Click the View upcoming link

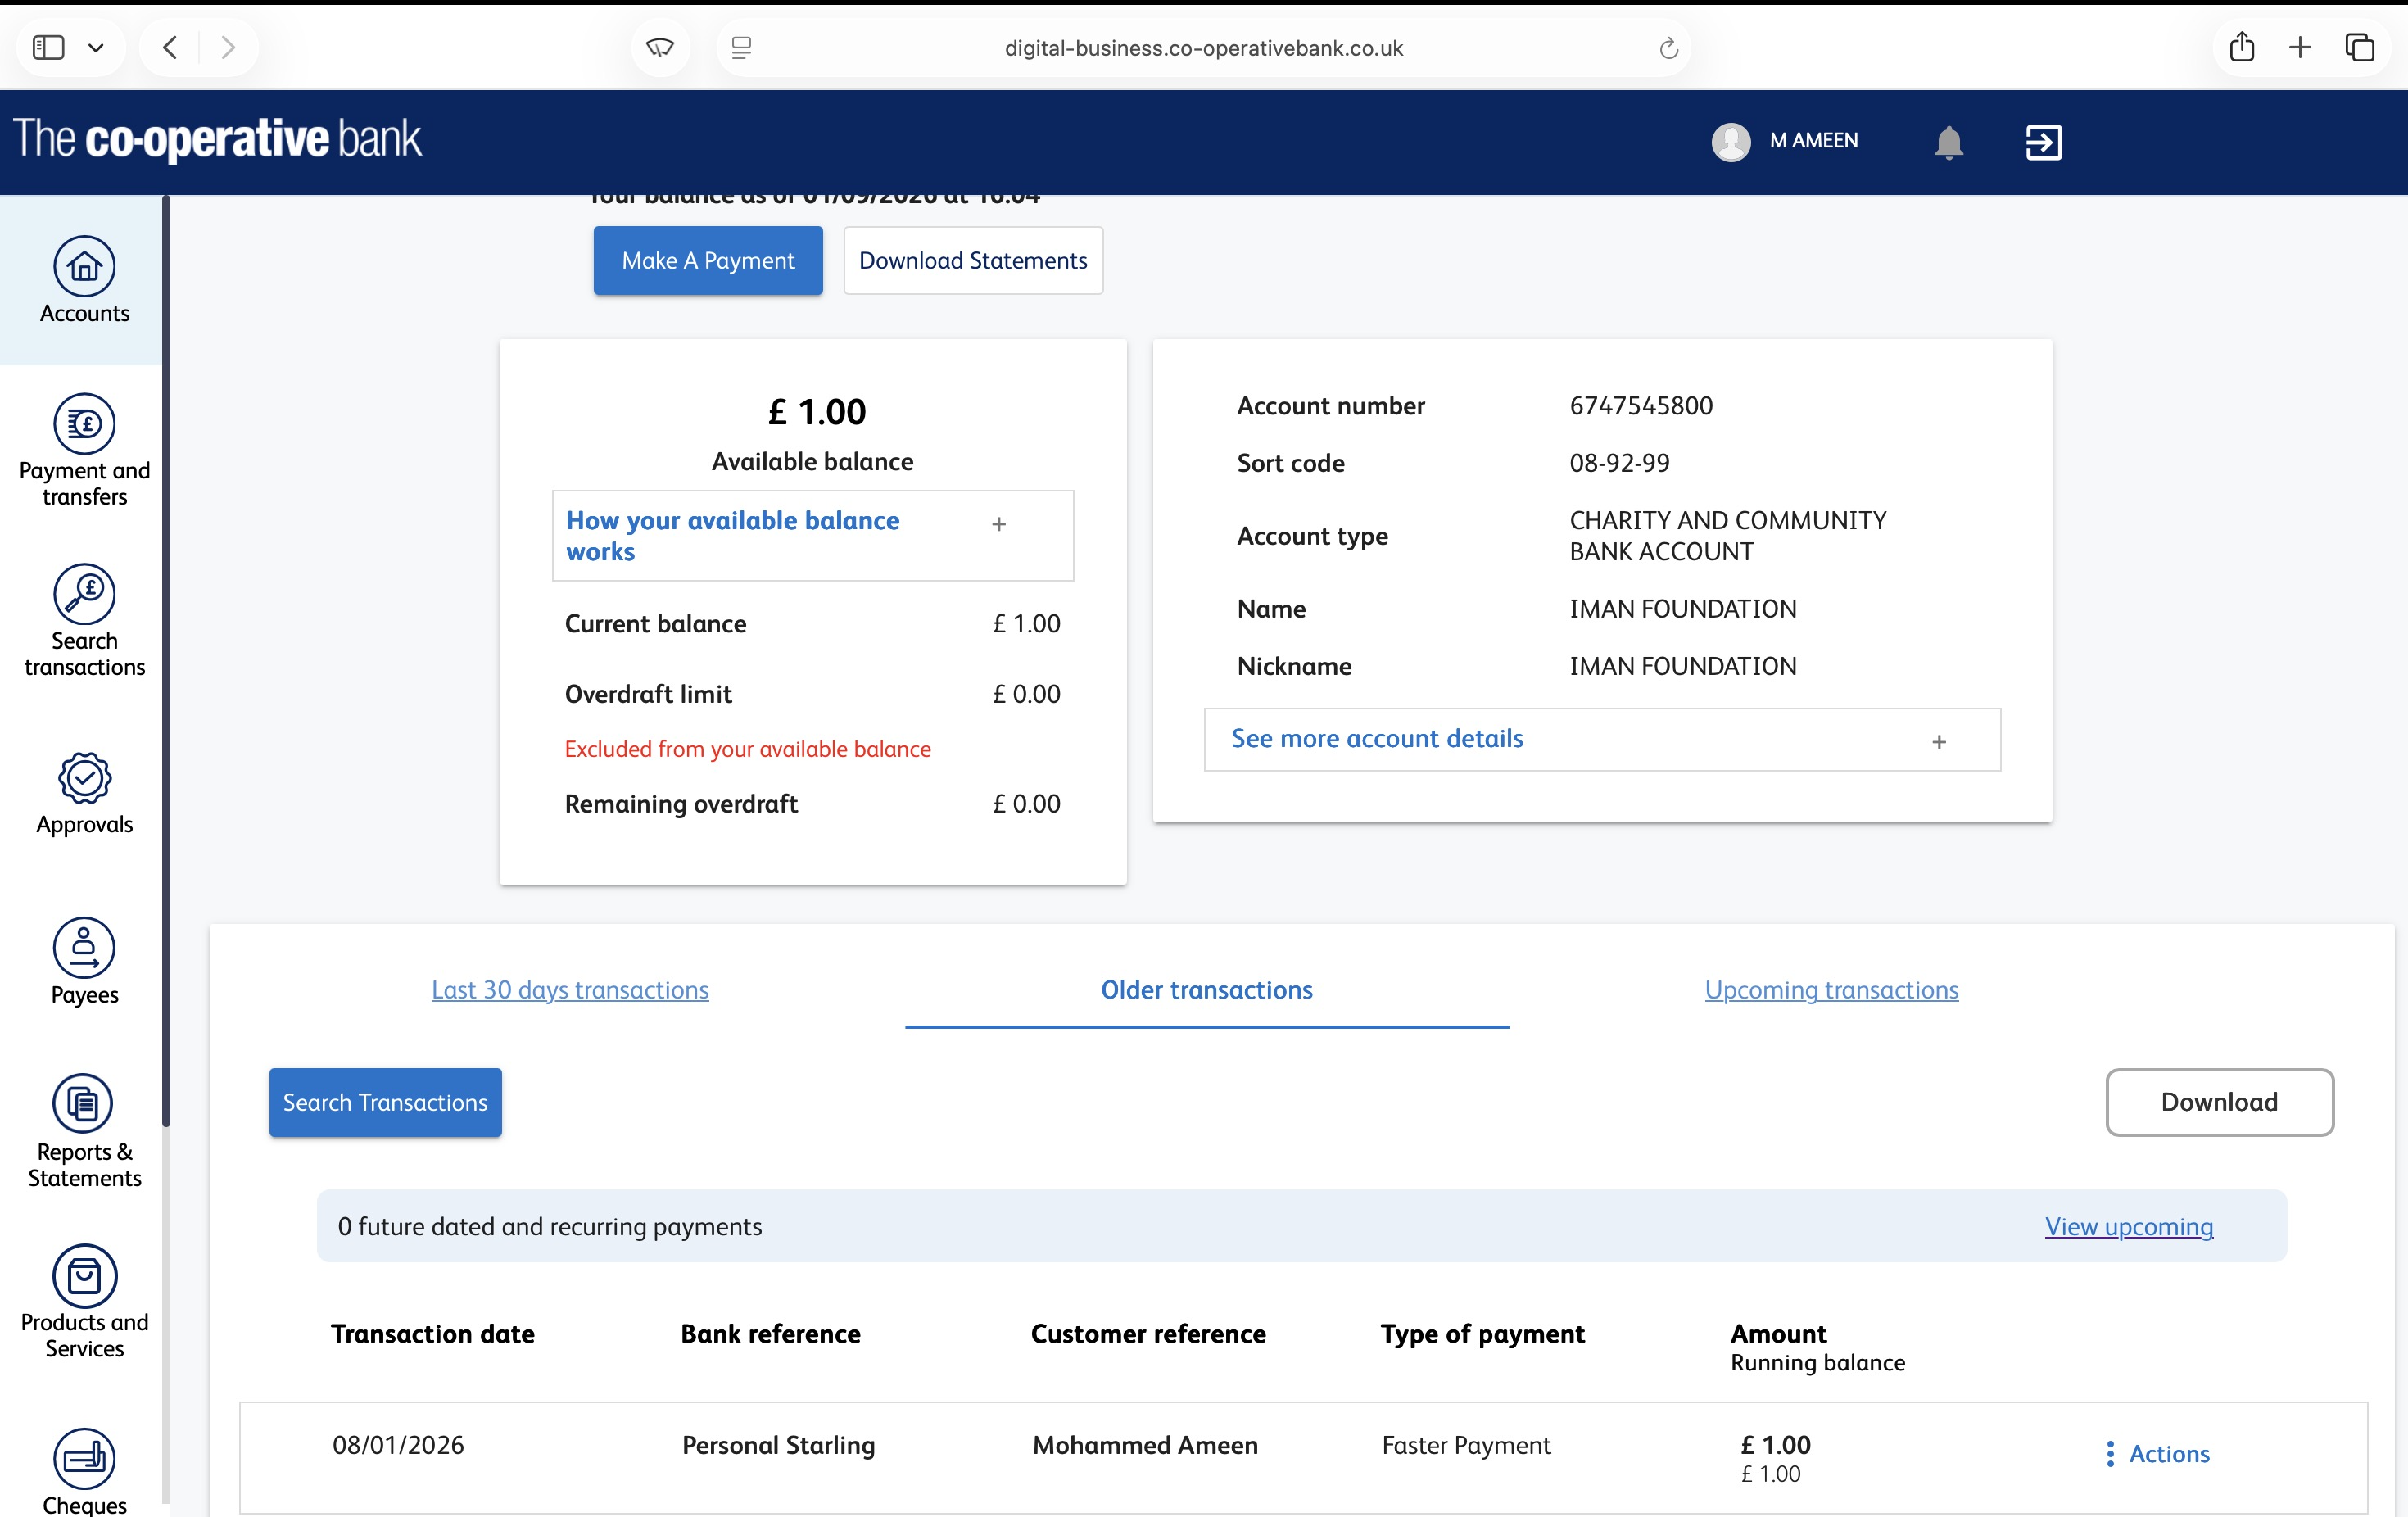tap(2128, 1226)
